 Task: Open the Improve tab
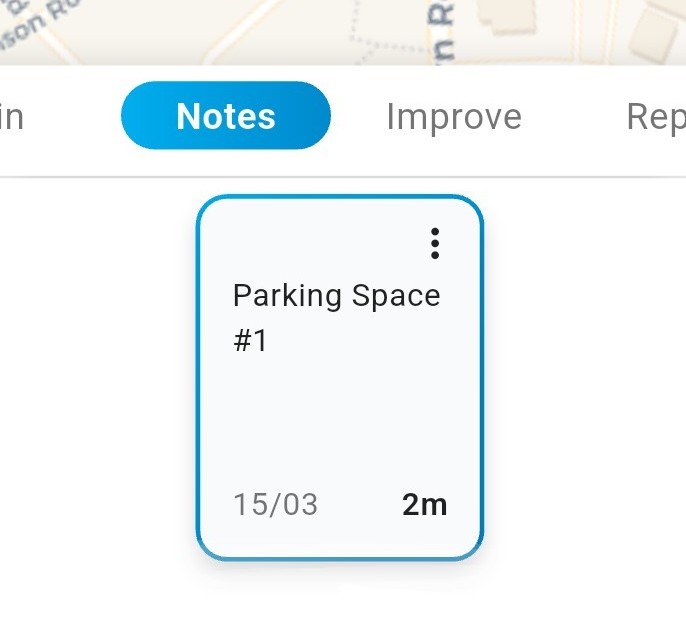point(454,117)
